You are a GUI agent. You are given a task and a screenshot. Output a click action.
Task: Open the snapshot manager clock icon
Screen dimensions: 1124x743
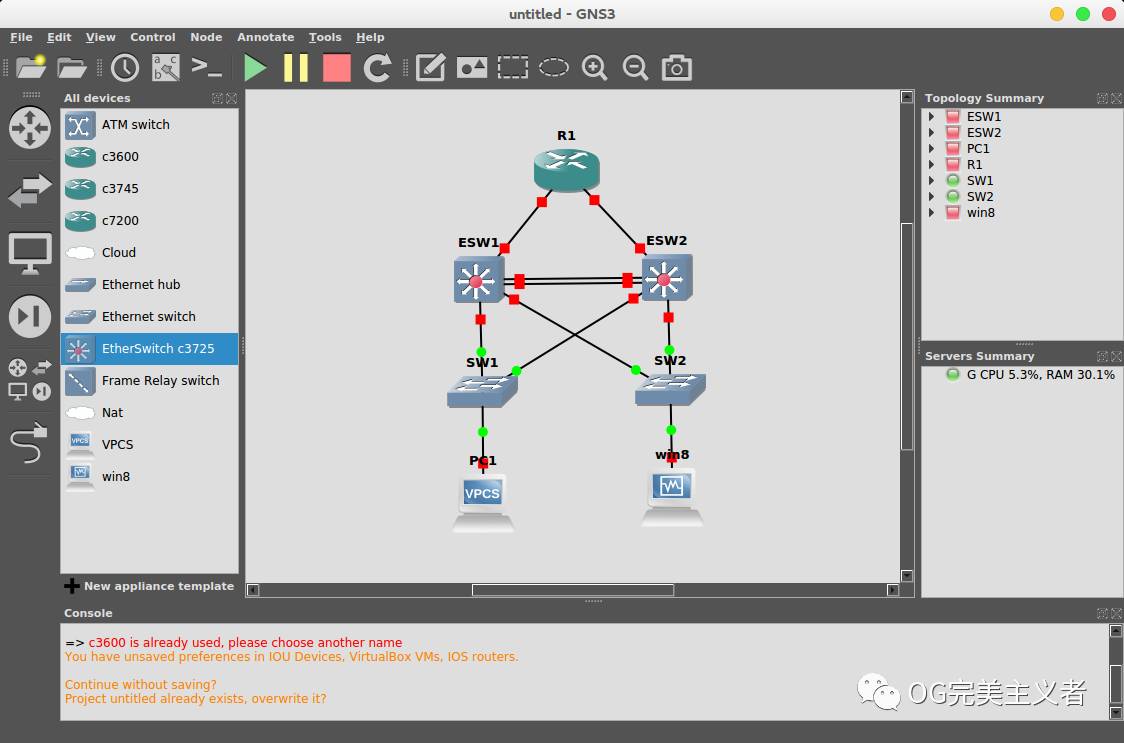[x=125, y=67]
